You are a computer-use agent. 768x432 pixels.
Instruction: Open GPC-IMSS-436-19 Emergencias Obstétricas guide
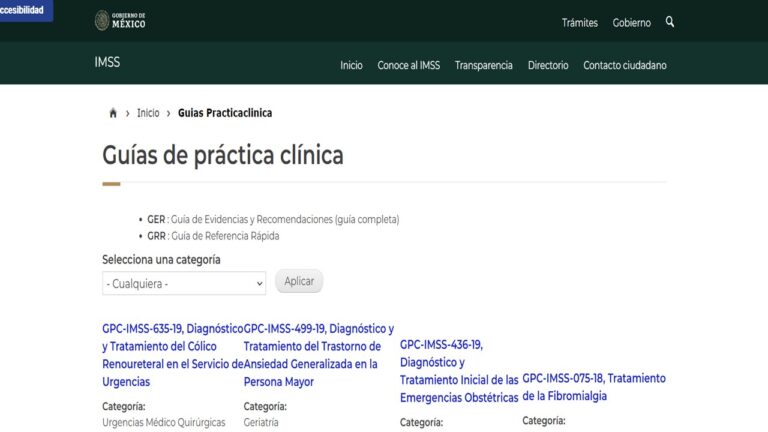[x=459, y=371]
